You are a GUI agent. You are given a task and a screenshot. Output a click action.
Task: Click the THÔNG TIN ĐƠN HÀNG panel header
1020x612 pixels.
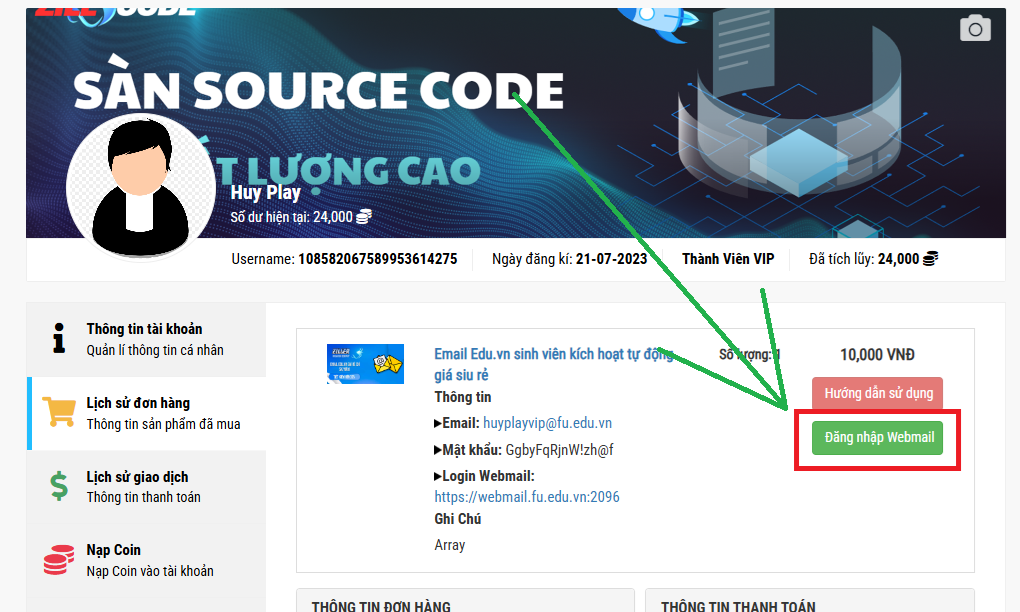point(380,606)
